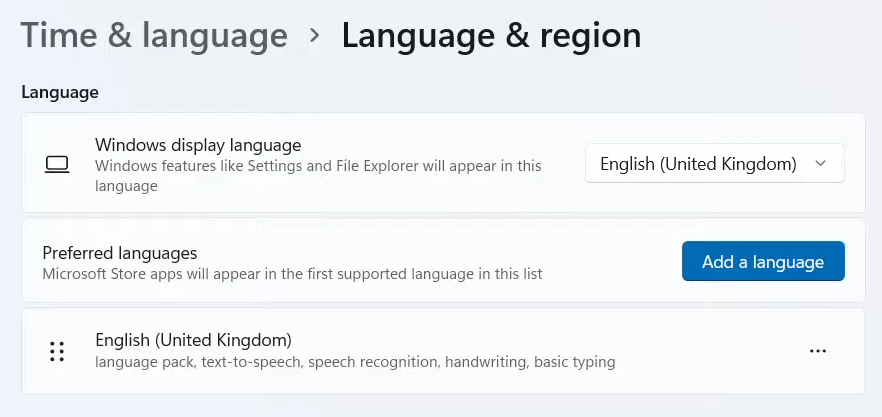Click the breadcrumb chevron separator arrow
The width and height of the screenshot is (882, 417).
pyautogui.click(x=315, y=36)
